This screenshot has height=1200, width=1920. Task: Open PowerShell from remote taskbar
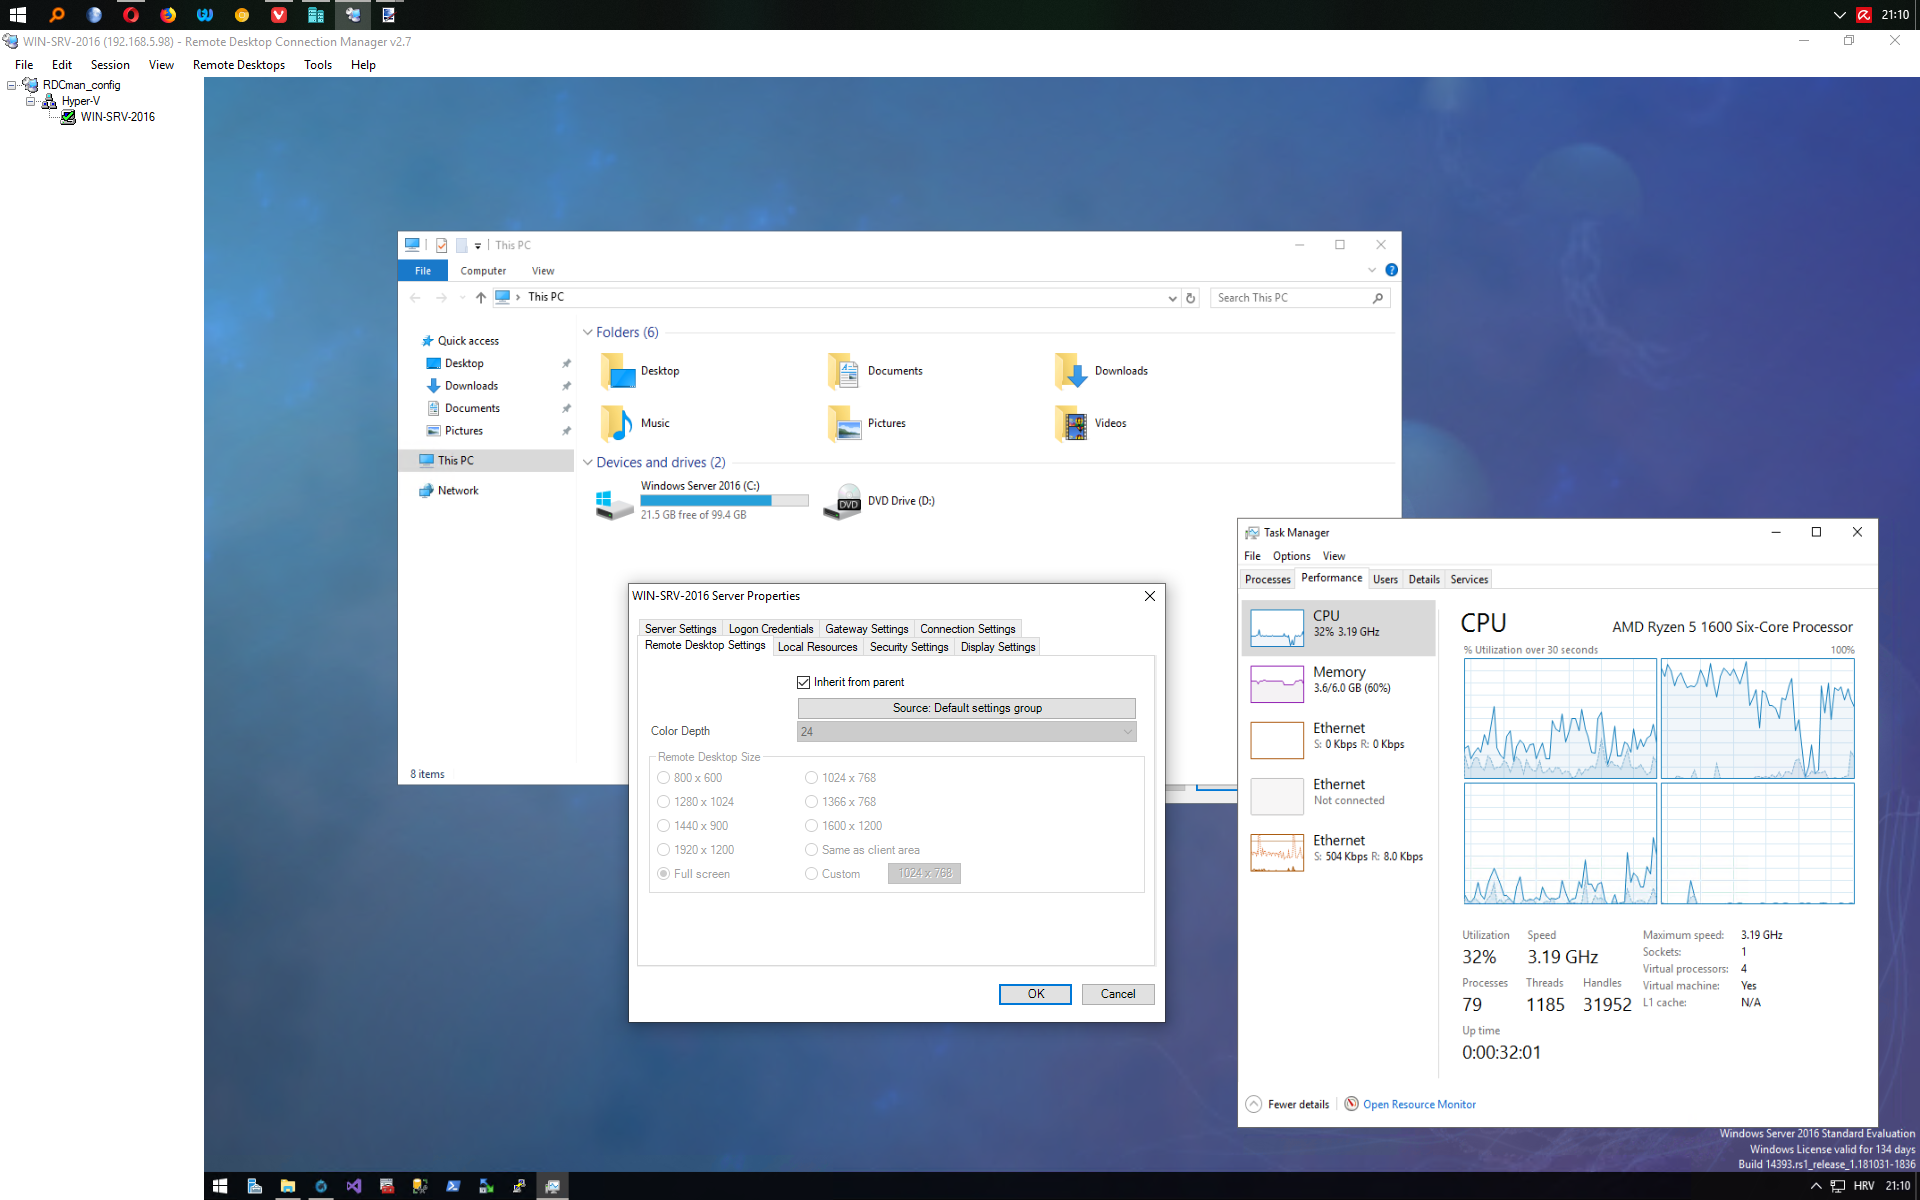[453, 1186]
